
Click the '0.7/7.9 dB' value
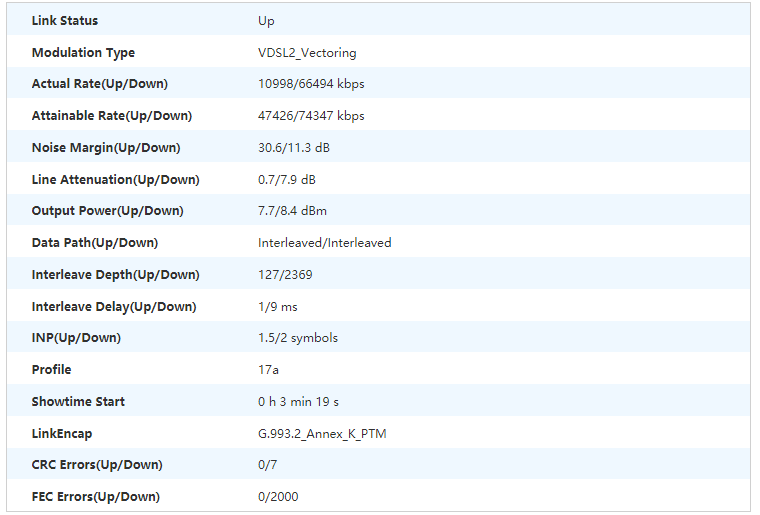click(x=287, y=180)
